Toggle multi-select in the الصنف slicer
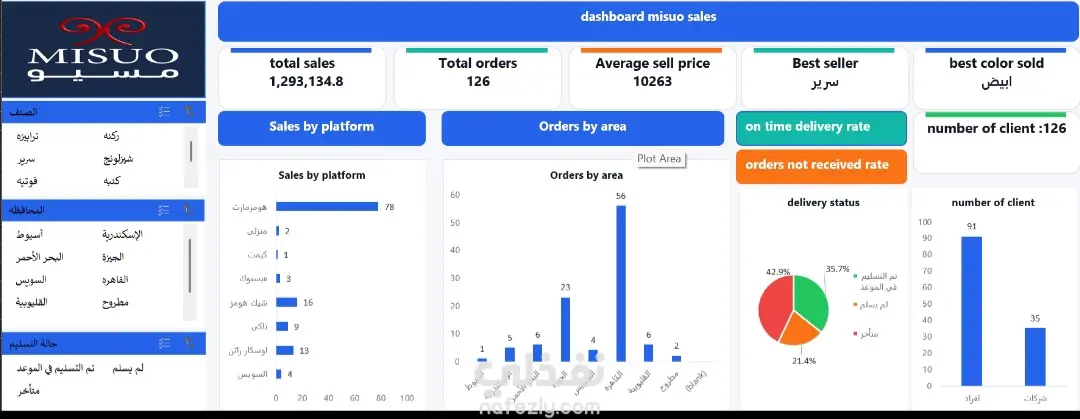The width and height of the screenshot is (1080, 419). click(x=164, y=112)
